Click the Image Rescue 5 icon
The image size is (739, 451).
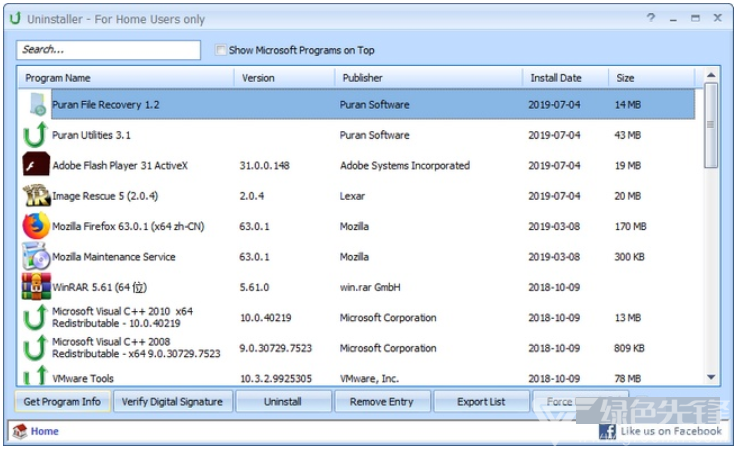click(x=36, y=196)
